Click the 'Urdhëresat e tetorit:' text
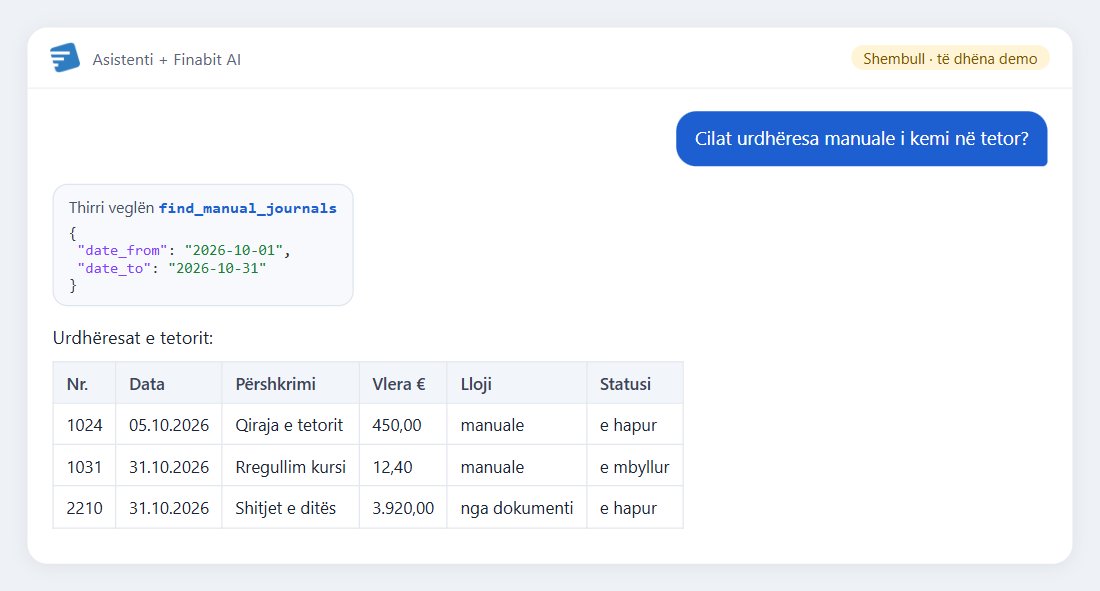This screenshot has width=1100, height=591. click(x=133, y=338)
